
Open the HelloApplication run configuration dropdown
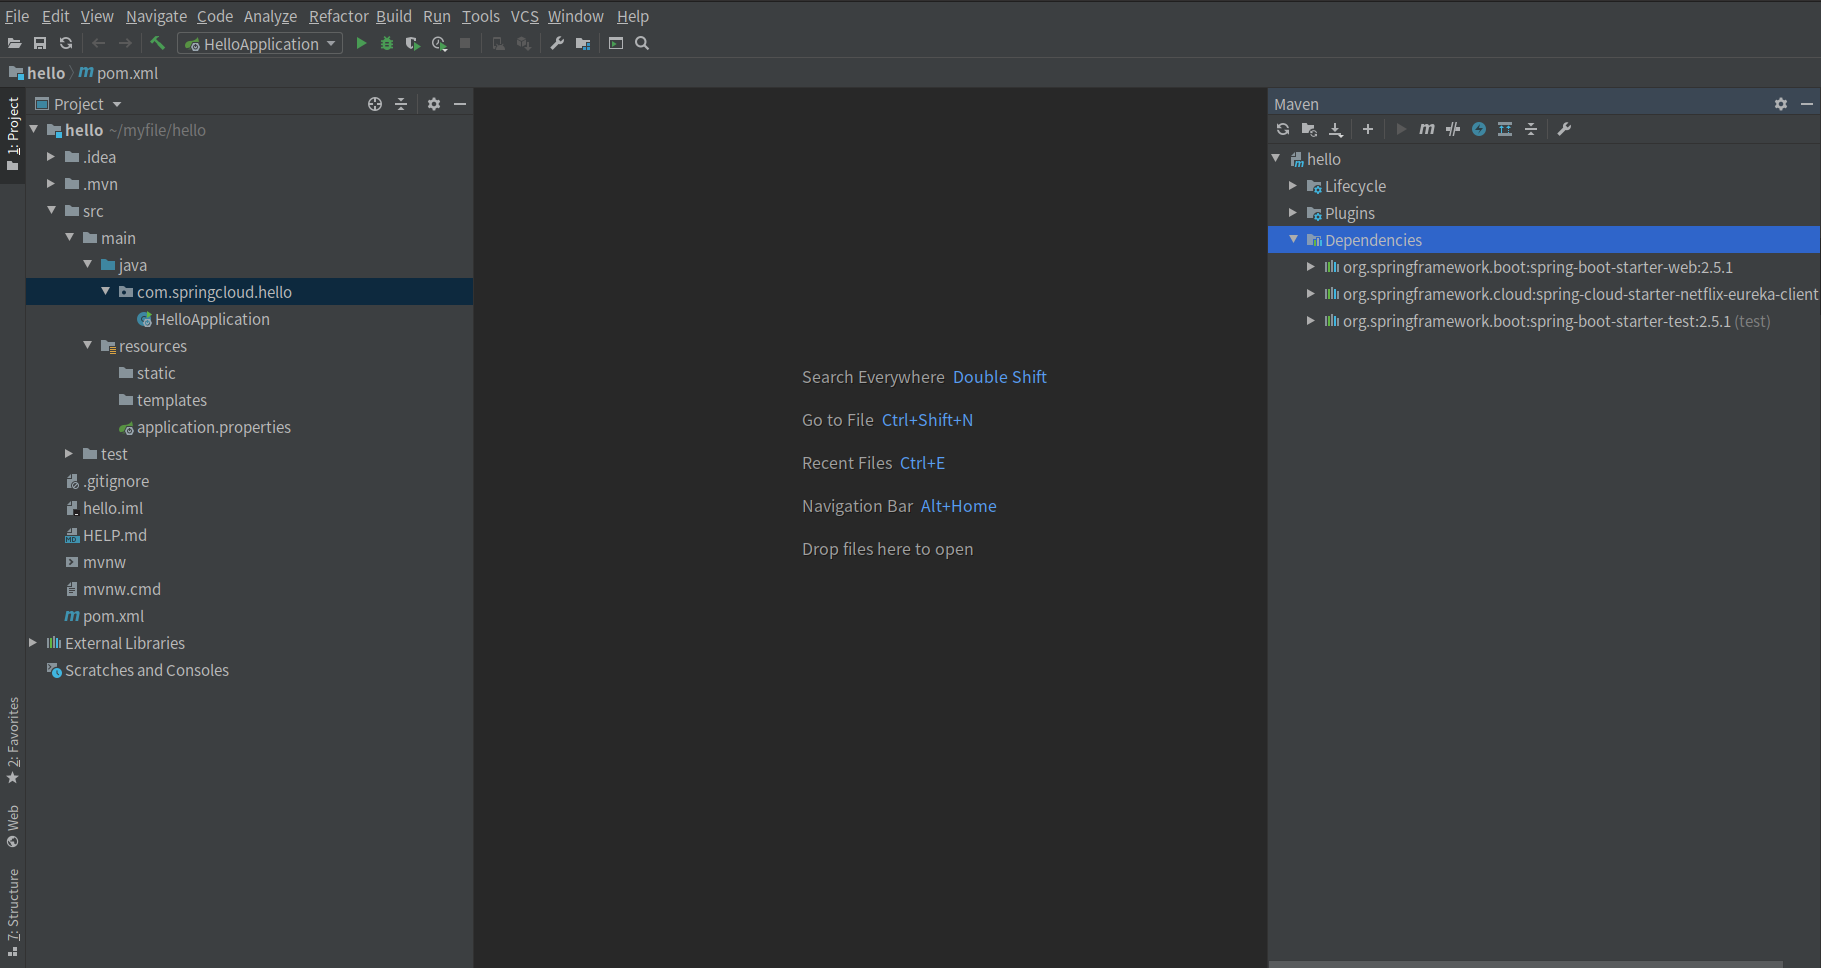coord(260,44)
